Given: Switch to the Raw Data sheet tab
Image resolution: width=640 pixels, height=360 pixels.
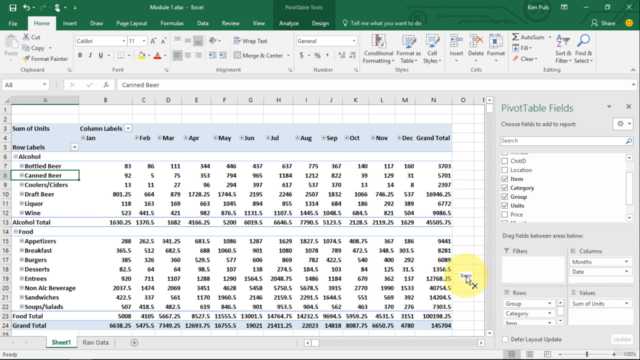Looking at the screenshot, I should coord(96,342).
